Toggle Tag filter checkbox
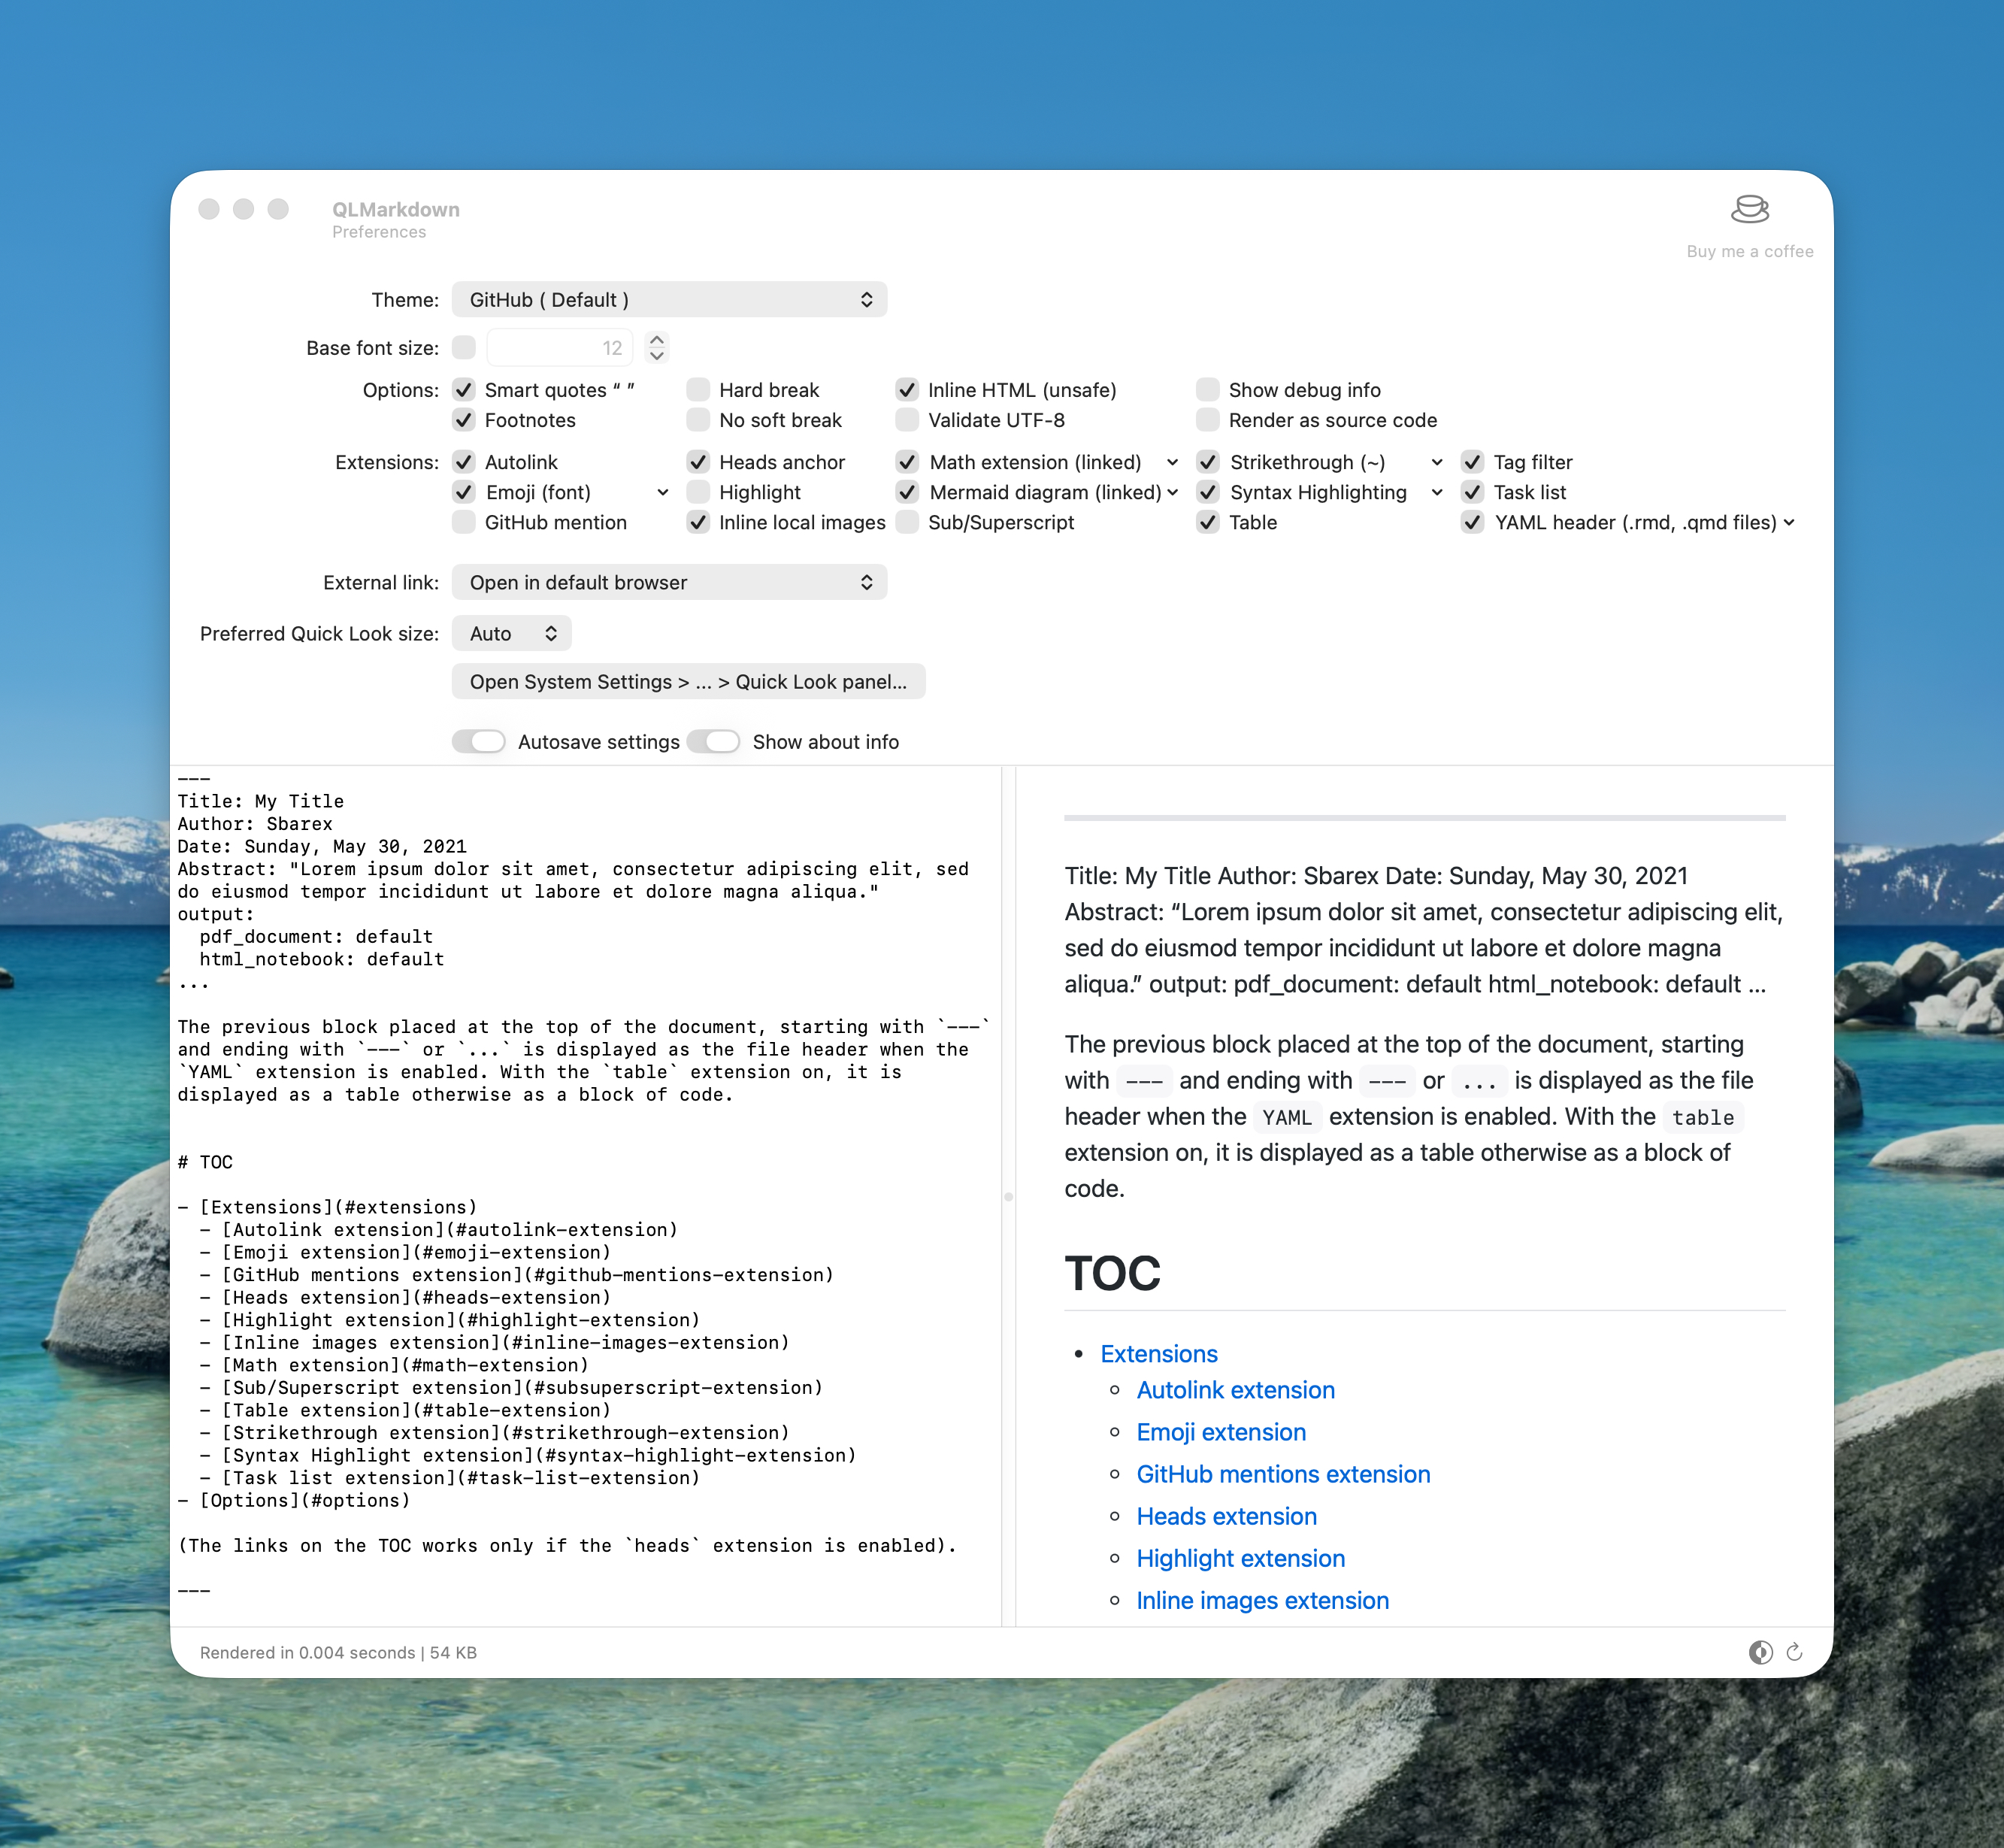The width and height of the screenshot is (2004, 1848). [x=1472, y=462]
